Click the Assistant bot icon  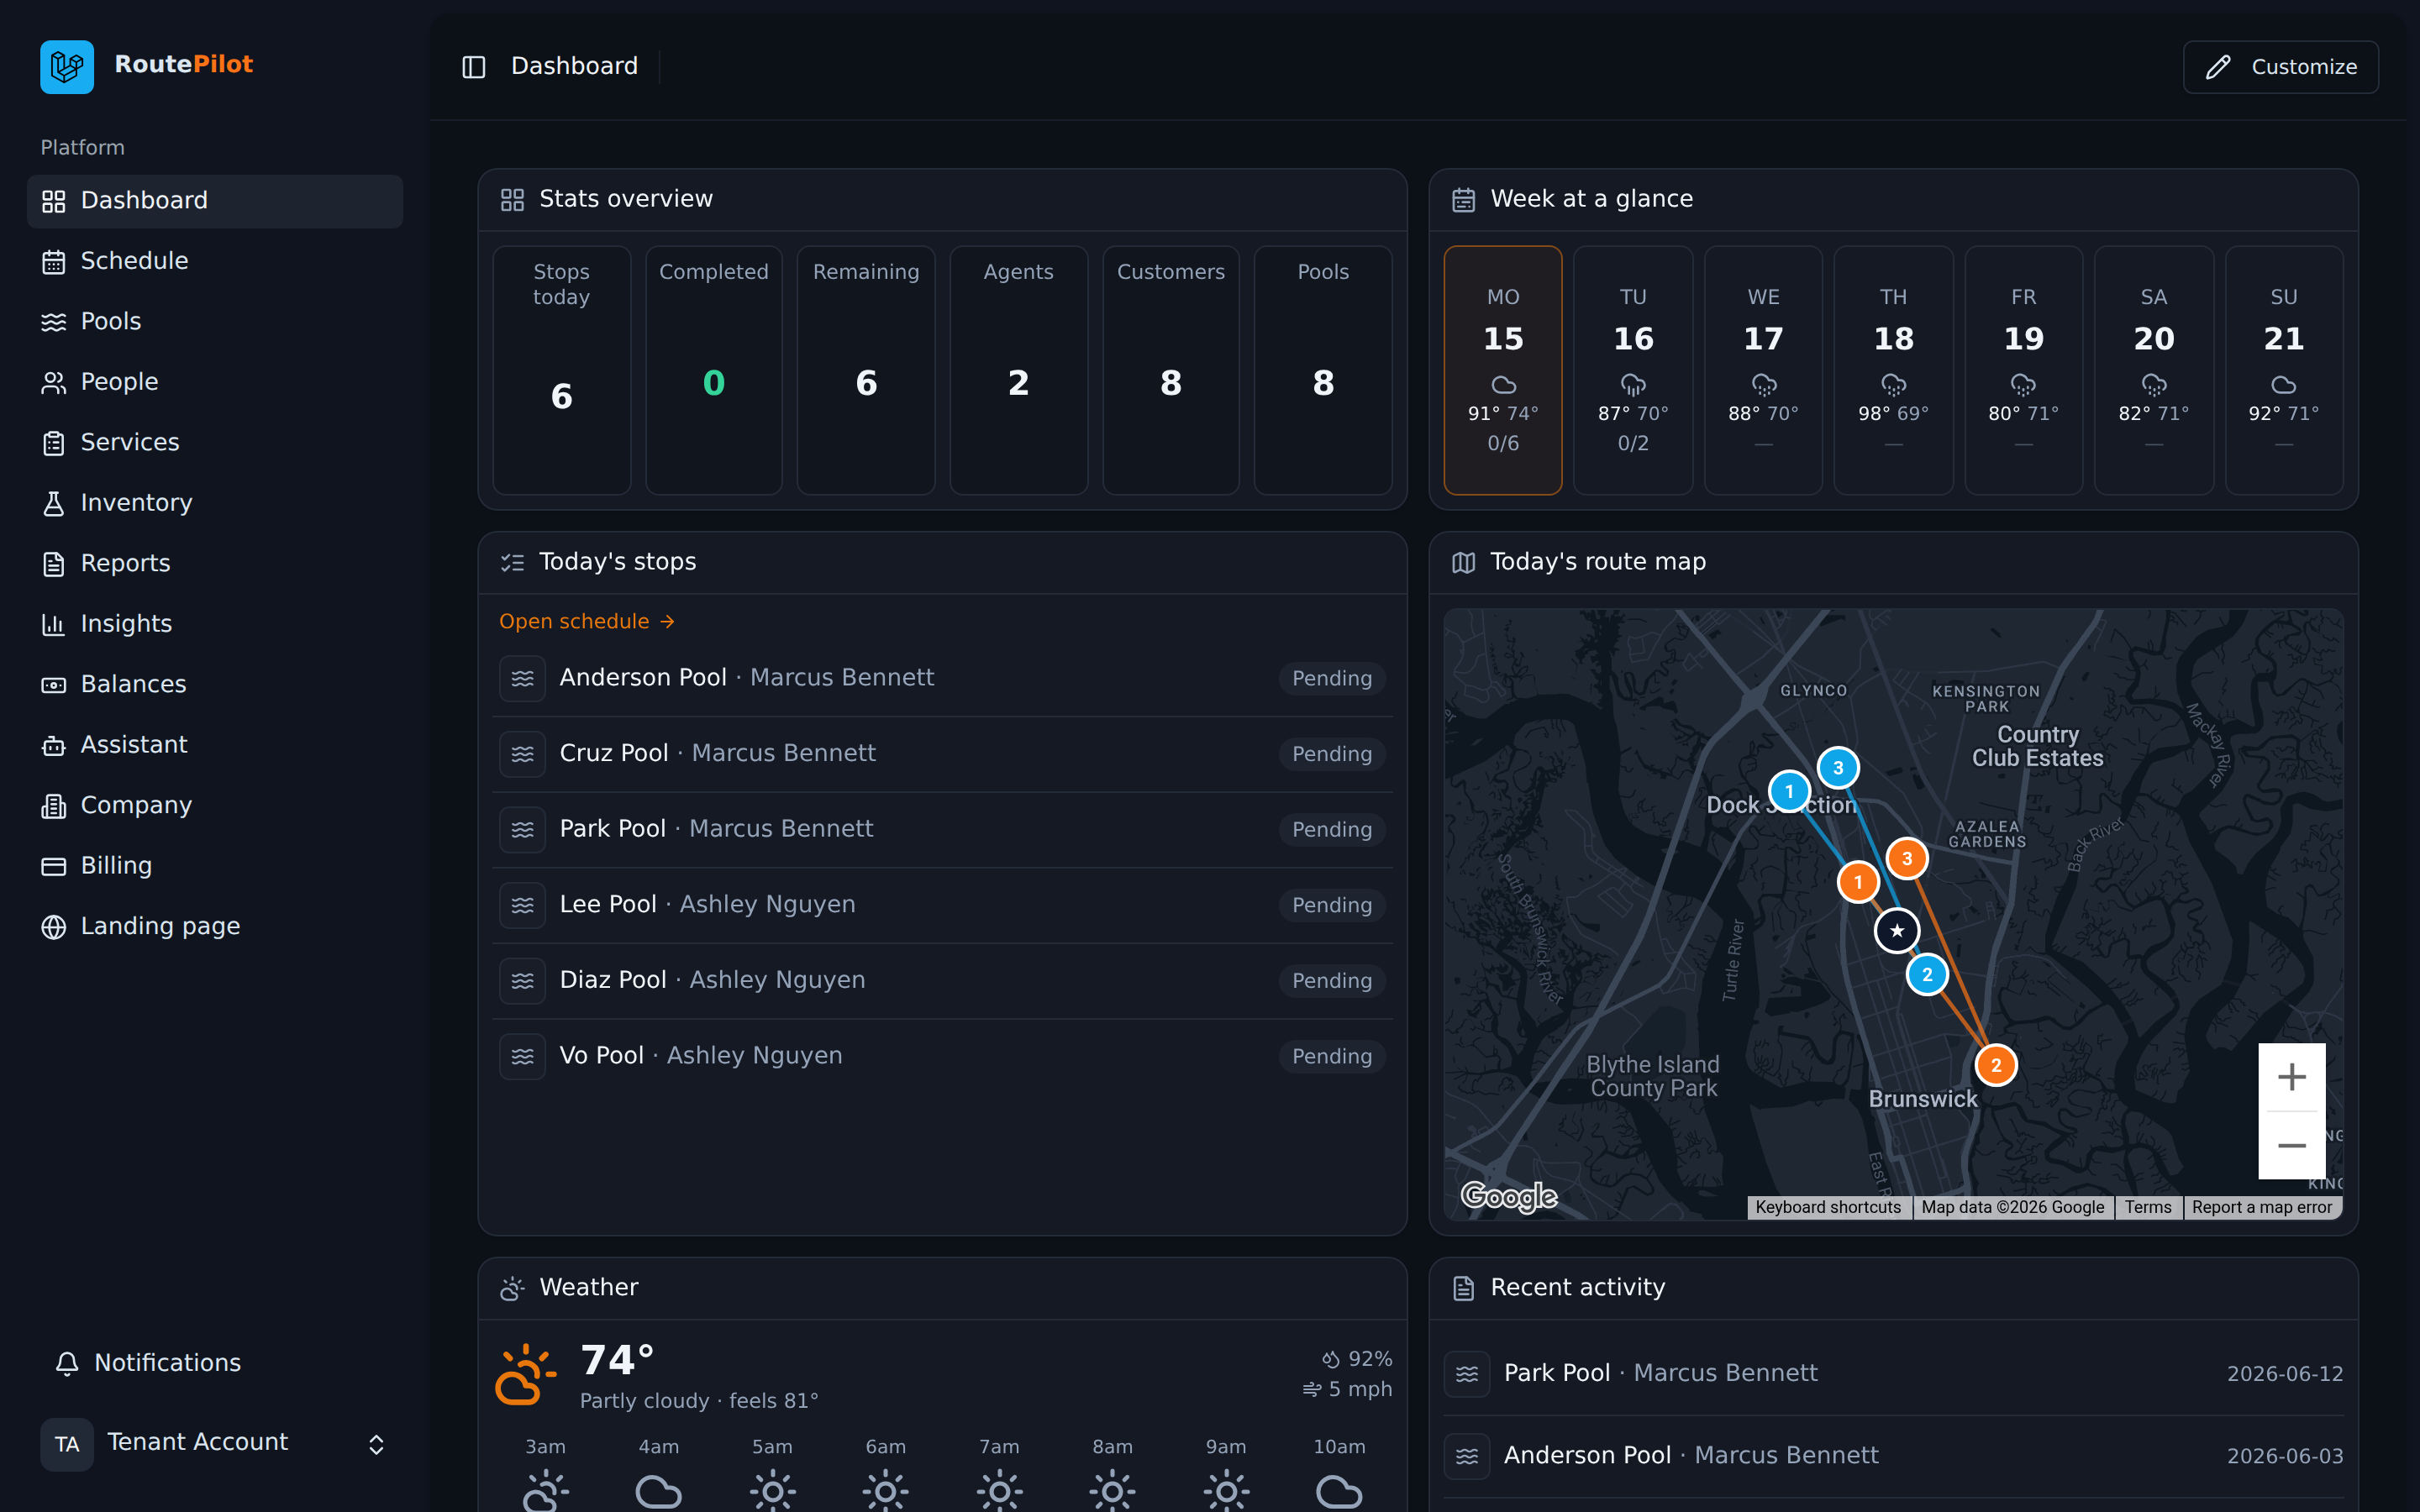pyautogui.click(x=54, y=745)
